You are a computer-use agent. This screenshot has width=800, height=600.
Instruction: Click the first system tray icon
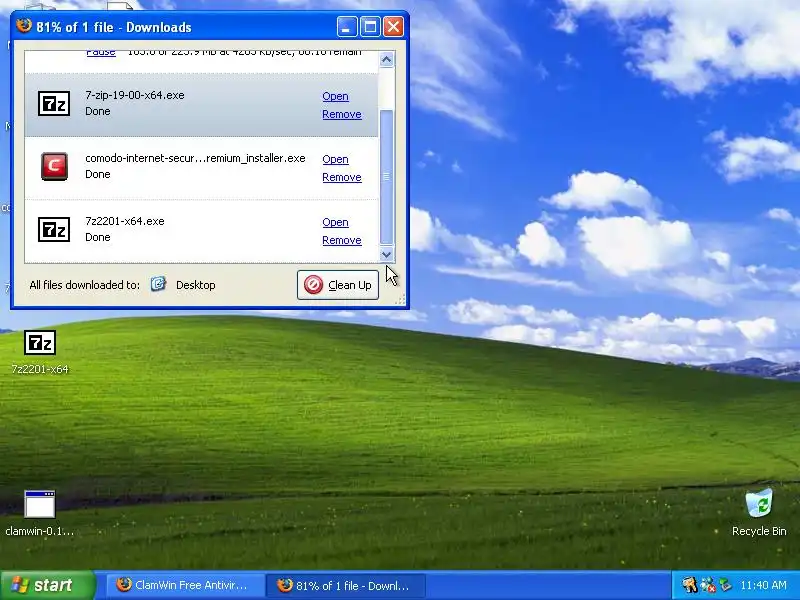tap(689, 585)
